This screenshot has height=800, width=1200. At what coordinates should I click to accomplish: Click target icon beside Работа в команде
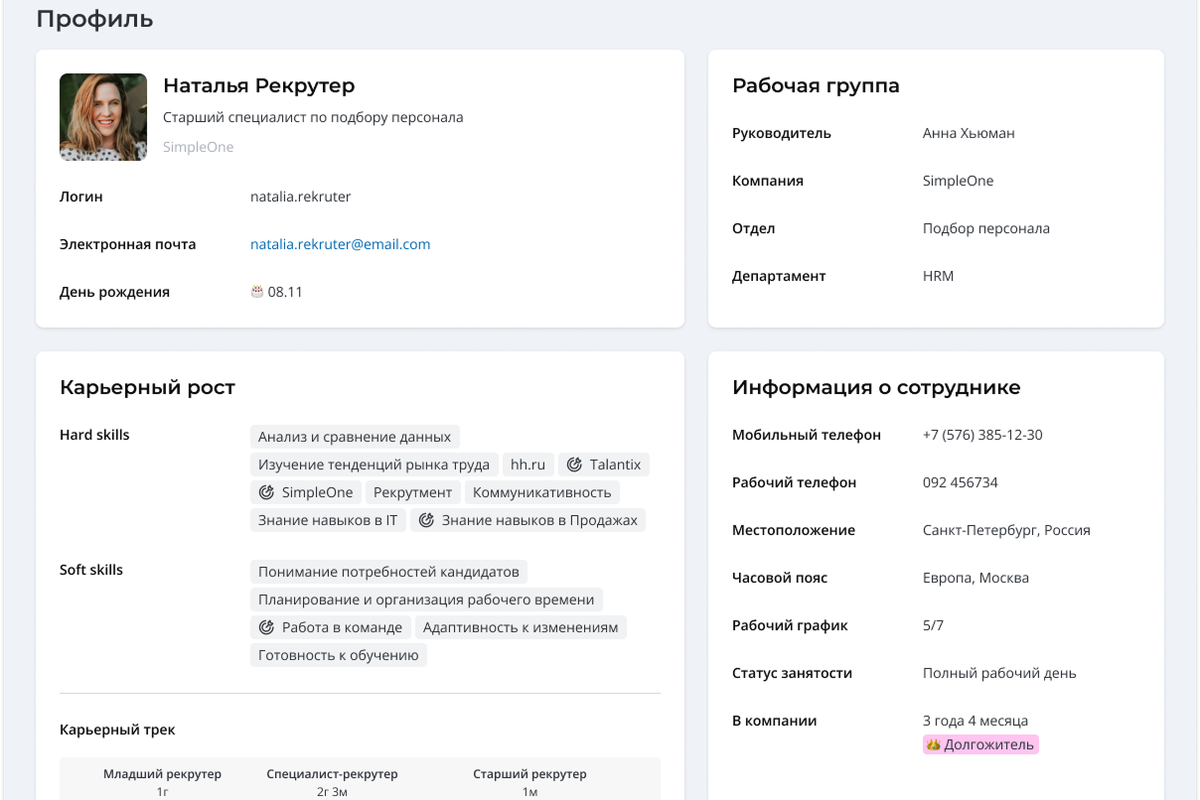266,628
